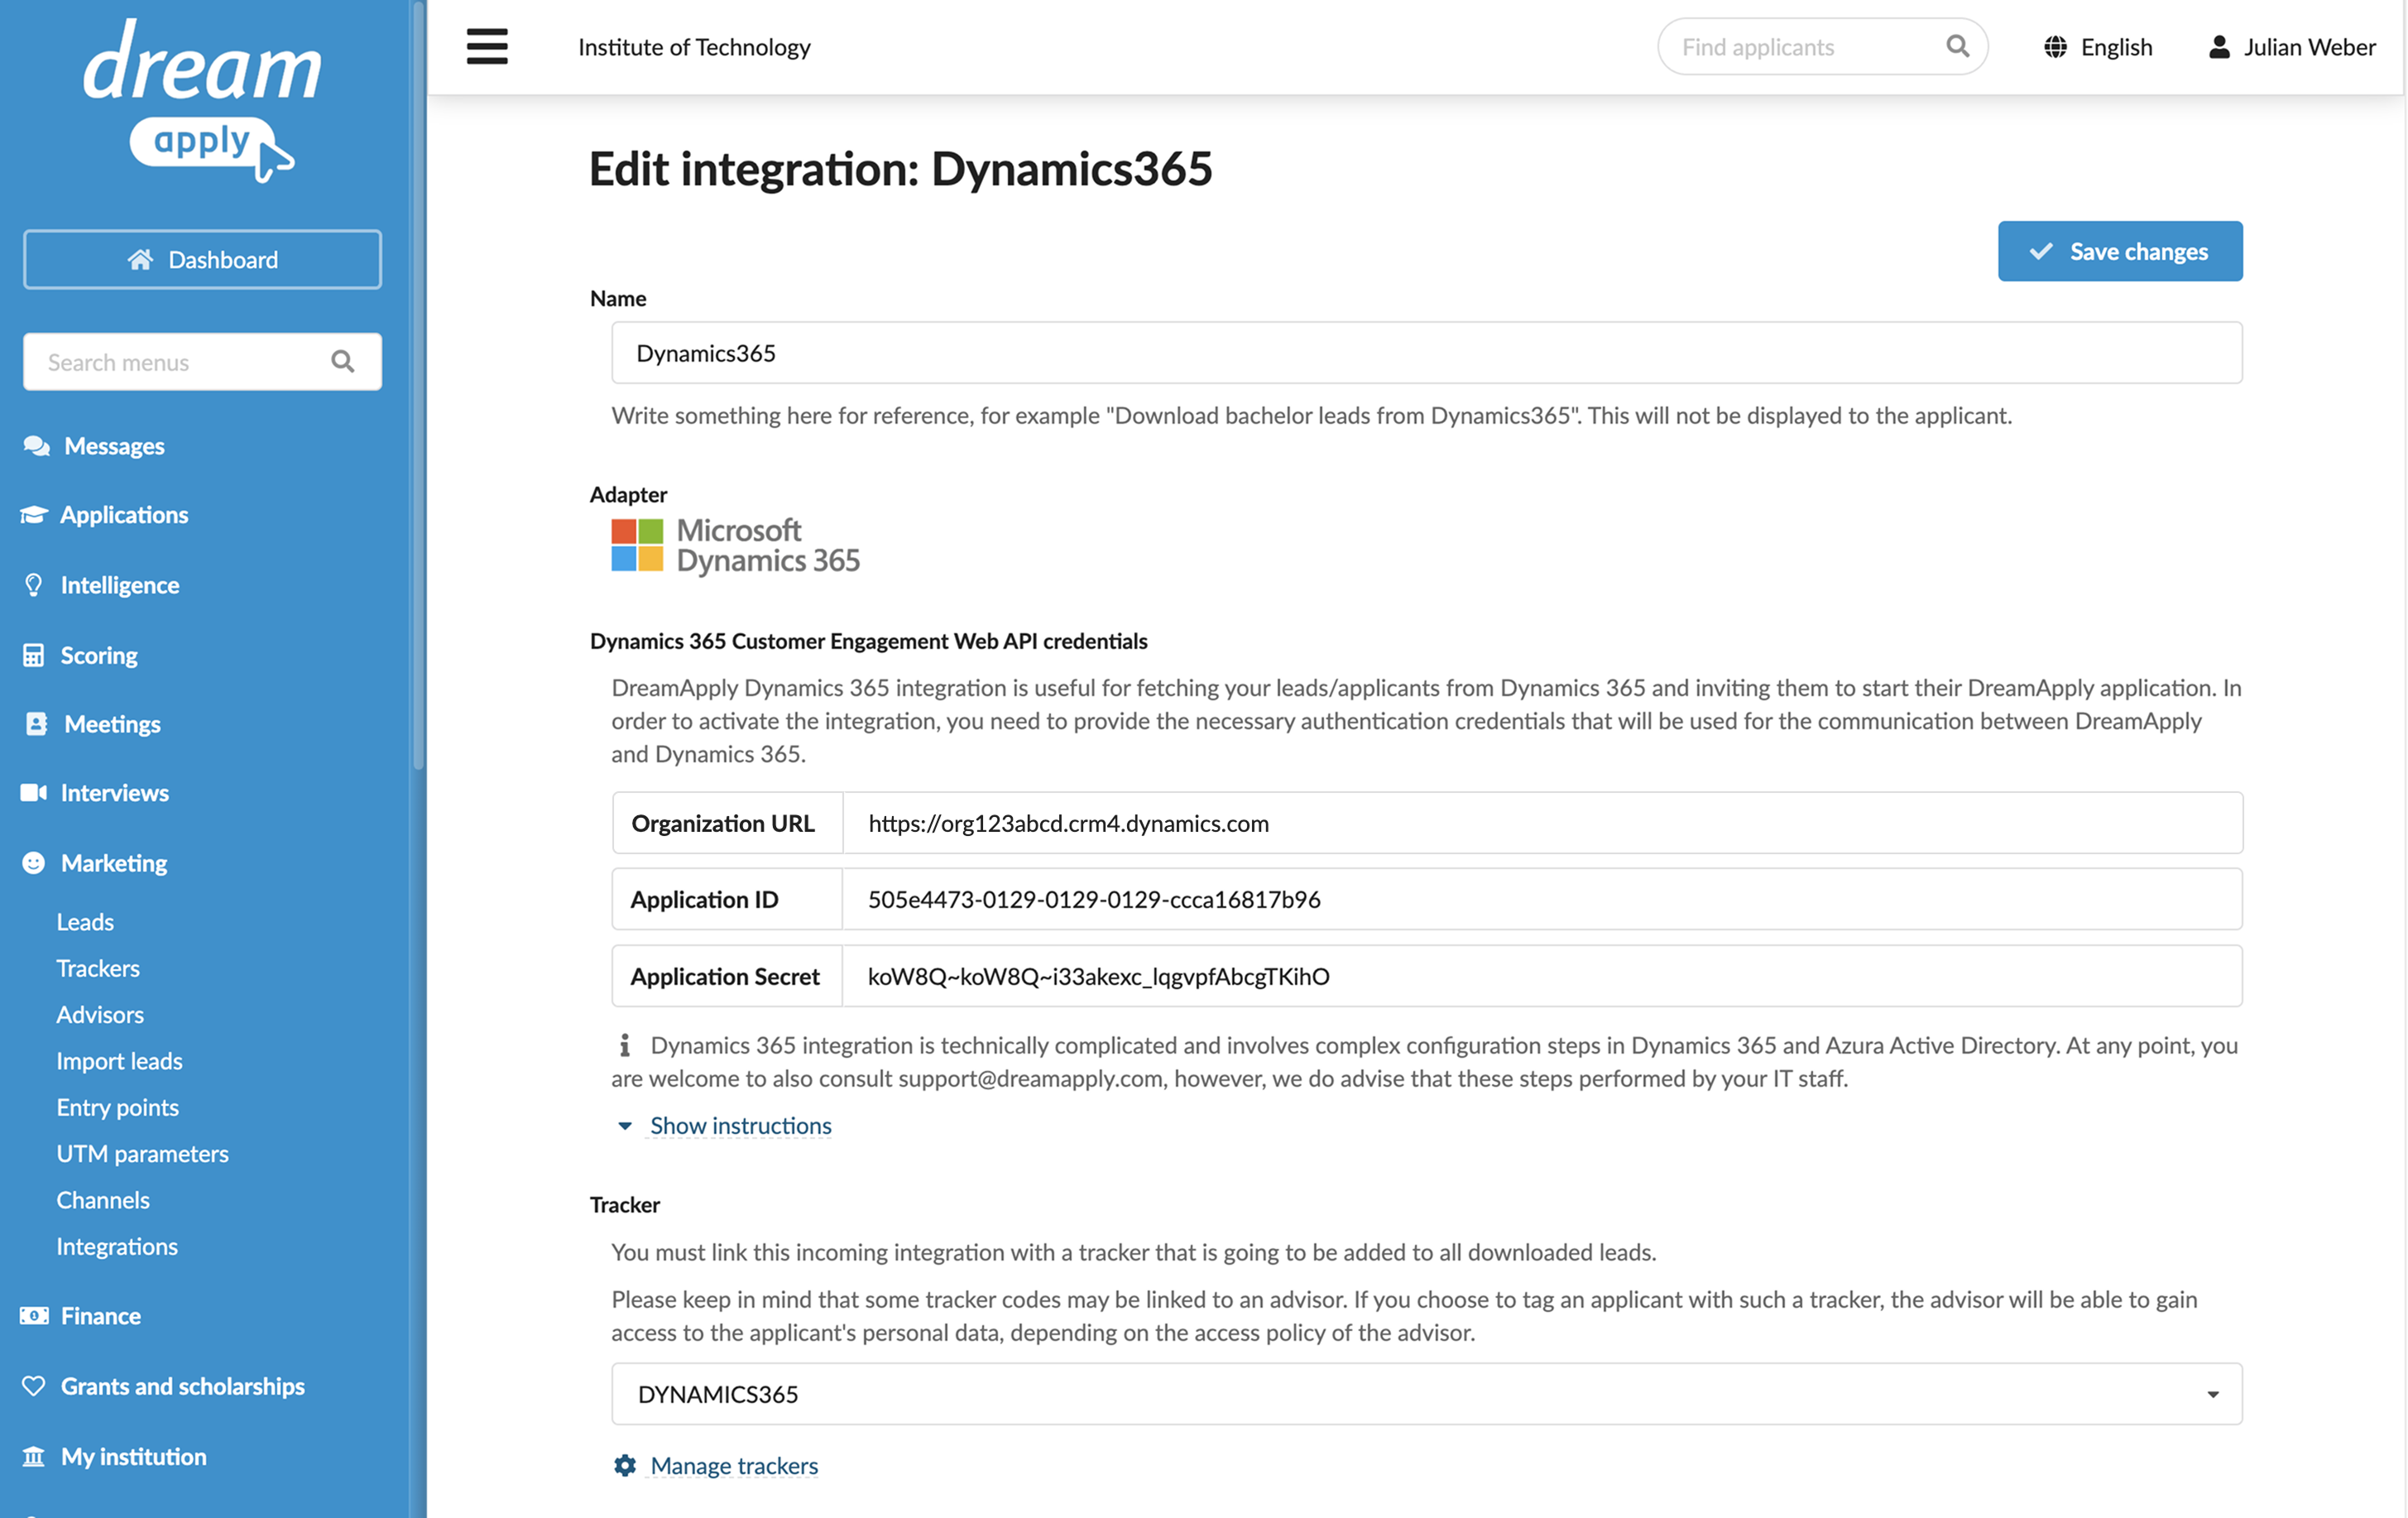Click the user profile icon next to Julian Weber
The image size is (2408, 1518).
(2219, 47)
